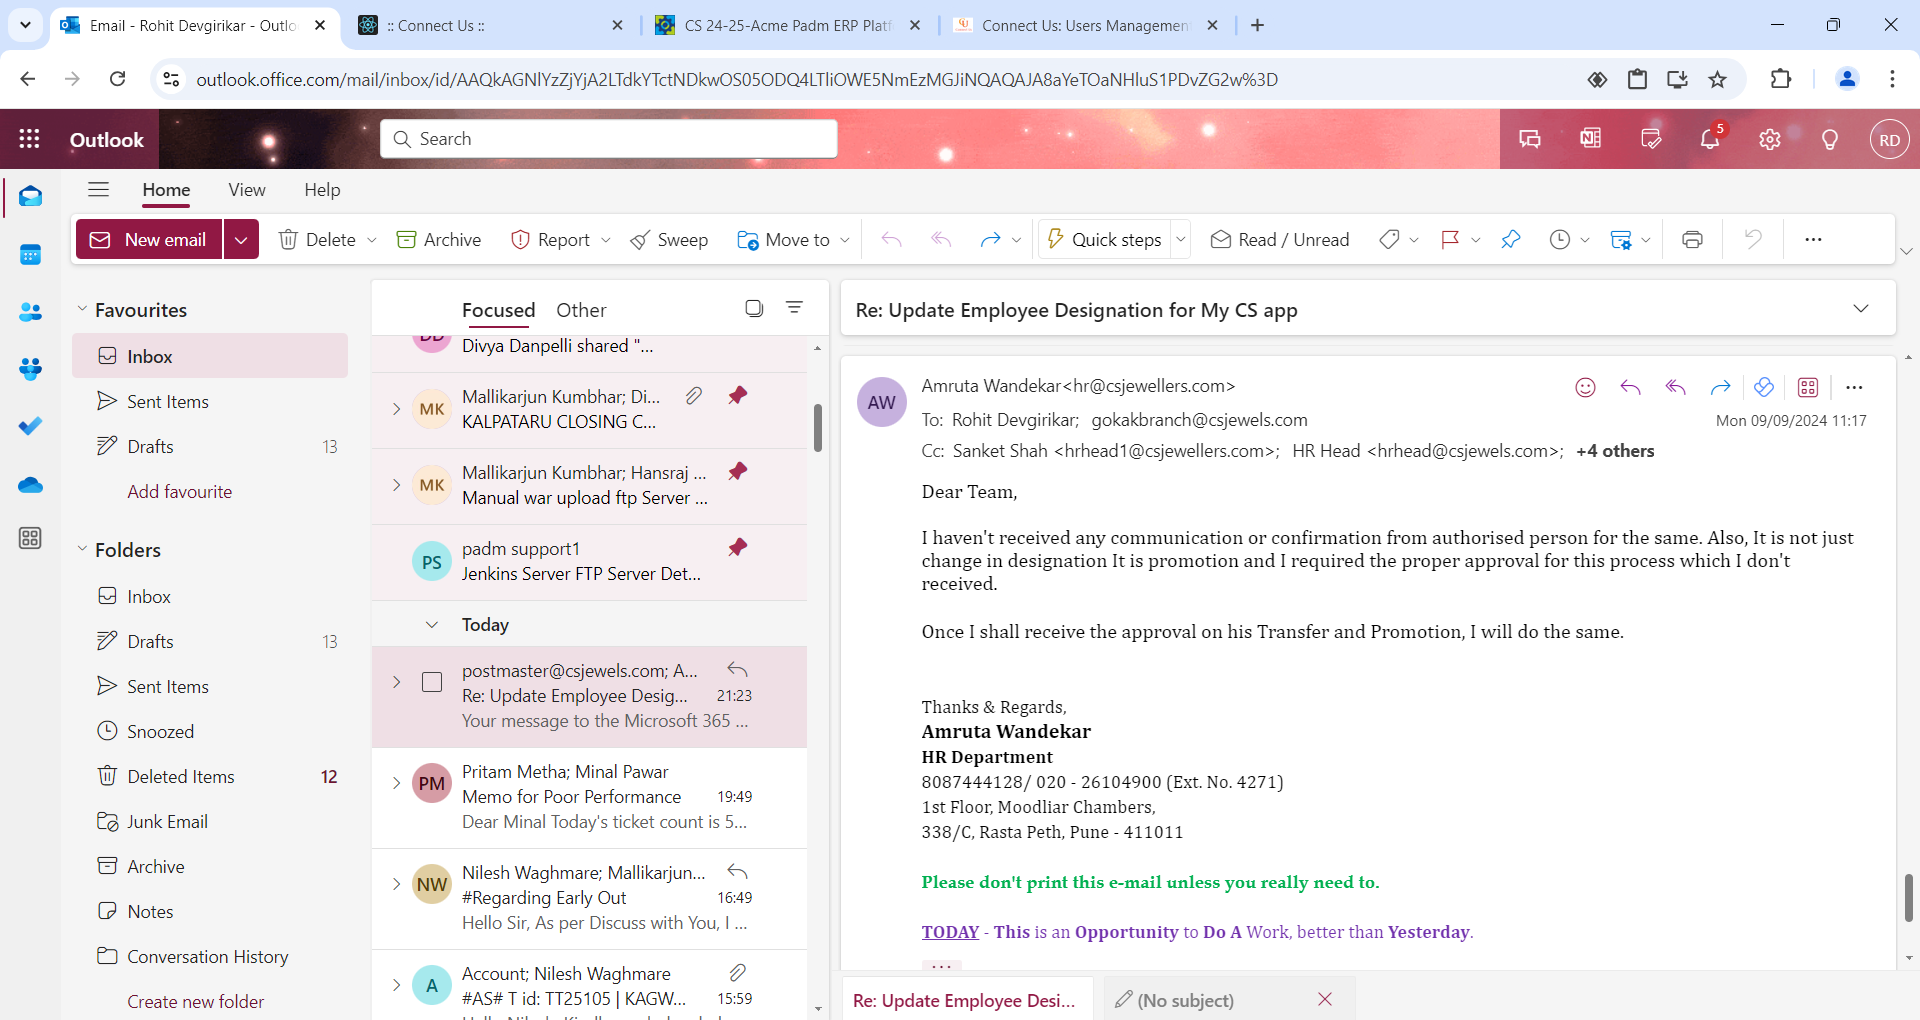Image resolution: width=1920 pixels, height=1020 pixels.
Task: Open Calendar from the left rail
Action: coord(30,255)
